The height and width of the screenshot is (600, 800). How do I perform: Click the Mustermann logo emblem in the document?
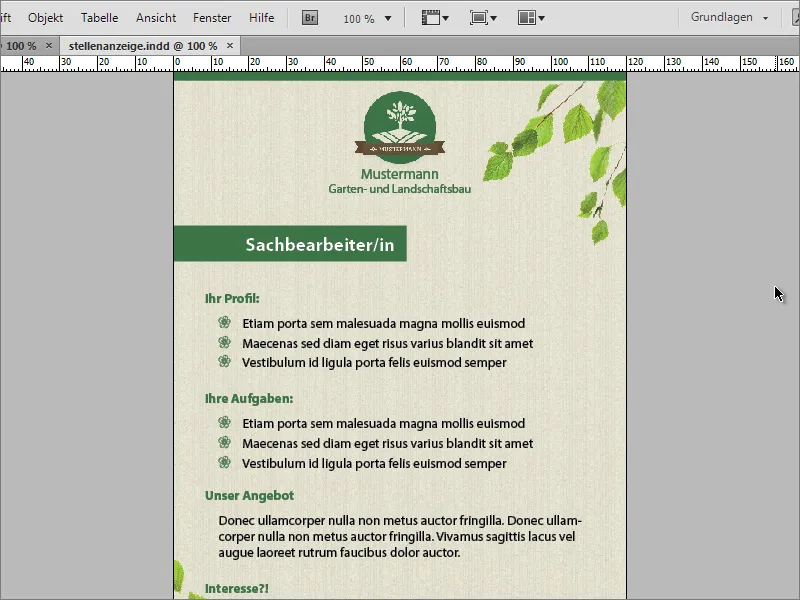coord(400,126)
